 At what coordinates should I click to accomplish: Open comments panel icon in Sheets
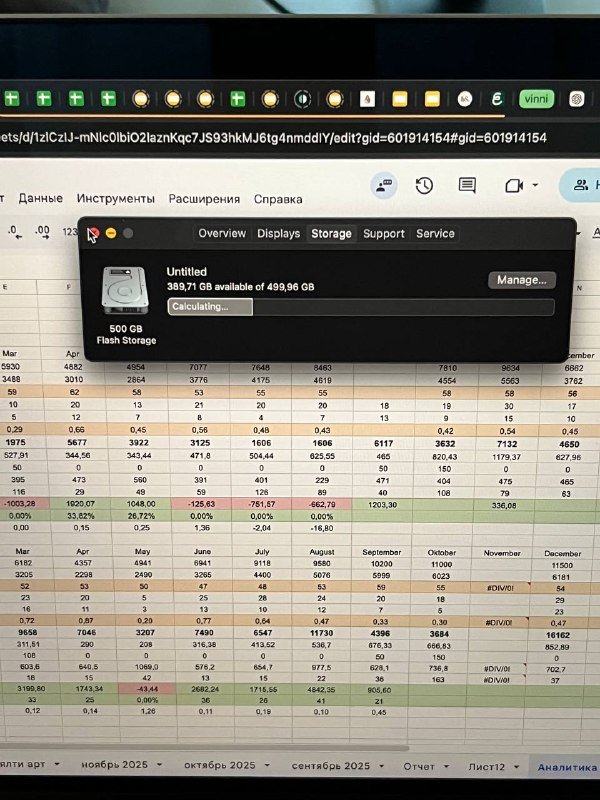467,186
